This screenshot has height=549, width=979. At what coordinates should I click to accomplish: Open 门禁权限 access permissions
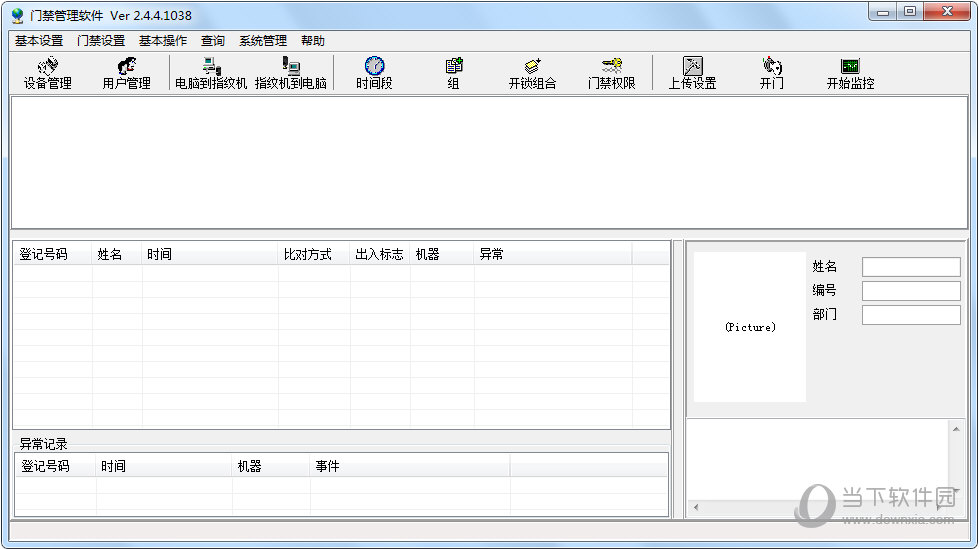pyautogui.click(x=611, y=73)
